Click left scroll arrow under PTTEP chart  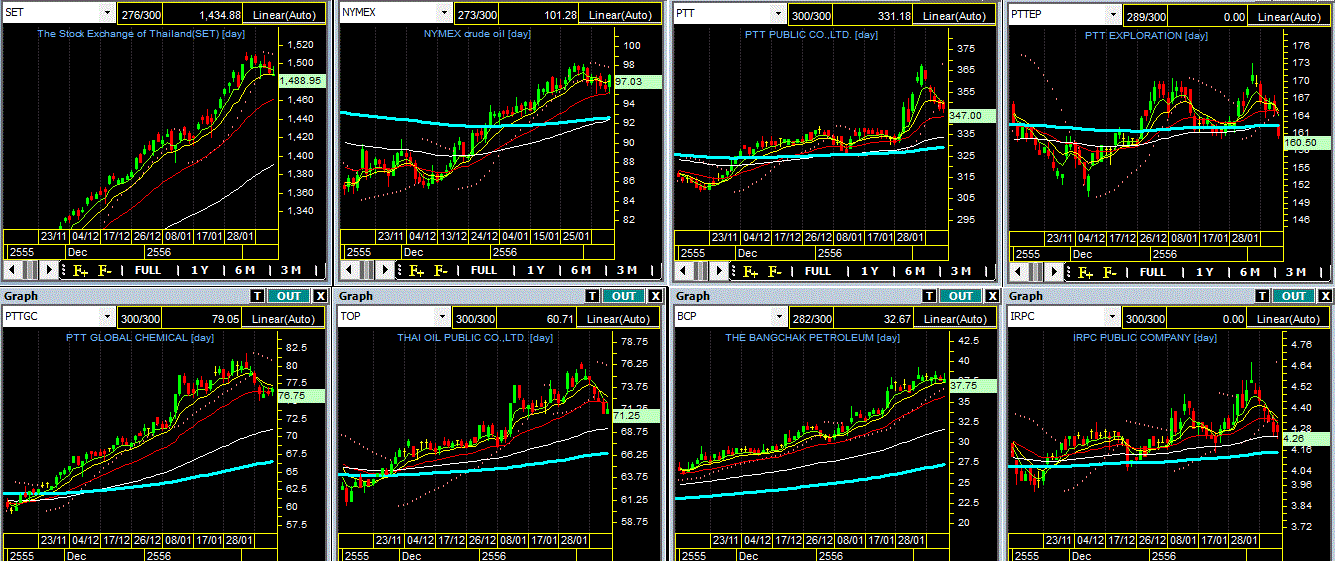[x=1016, y=271]
